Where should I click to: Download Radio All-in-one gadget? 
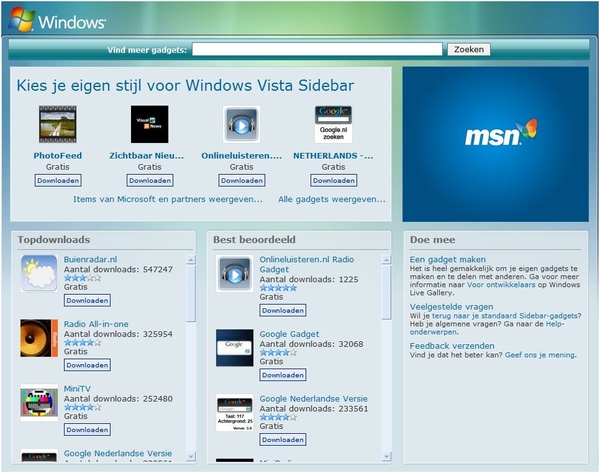coord(87,365)
